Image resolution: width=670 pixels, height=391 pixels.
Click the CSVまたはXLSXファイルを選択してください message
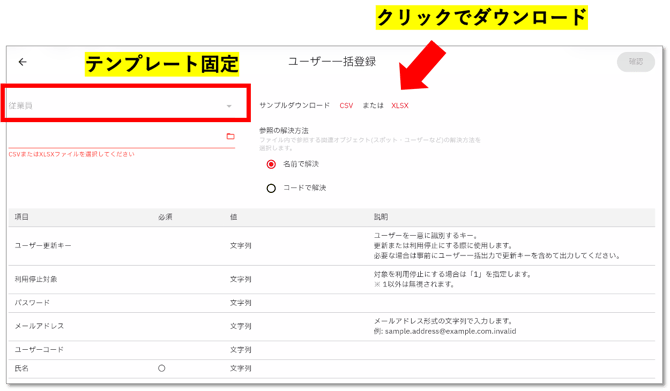click(71, 154)
